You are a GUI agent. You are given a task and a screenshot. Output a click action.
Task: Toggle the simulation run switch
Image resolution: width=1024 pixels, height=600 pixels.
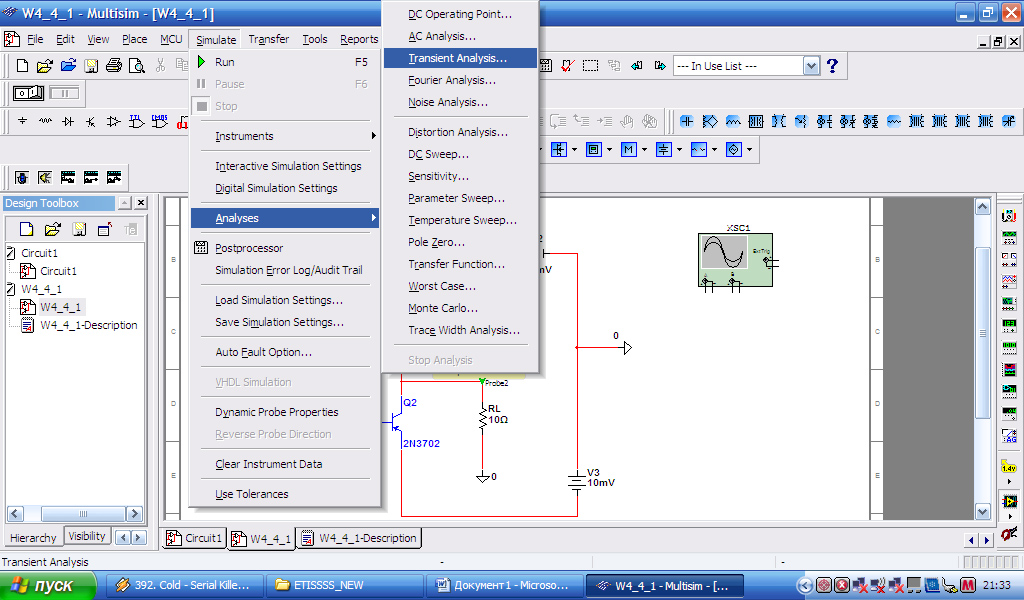29,93
